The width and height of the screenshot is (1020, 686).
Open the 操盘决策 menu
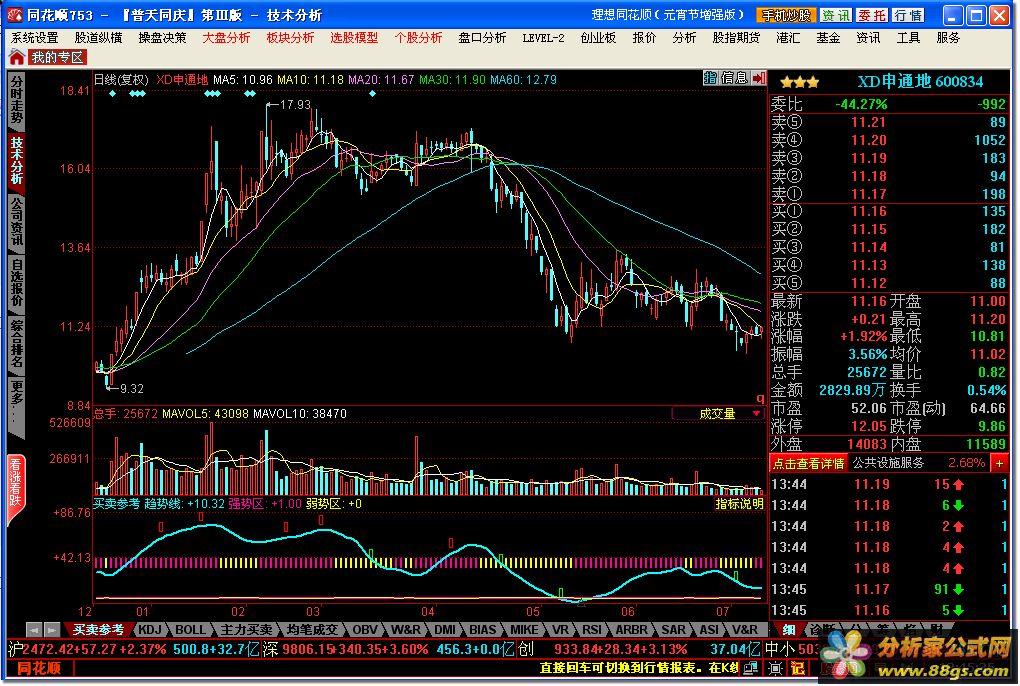162,38
